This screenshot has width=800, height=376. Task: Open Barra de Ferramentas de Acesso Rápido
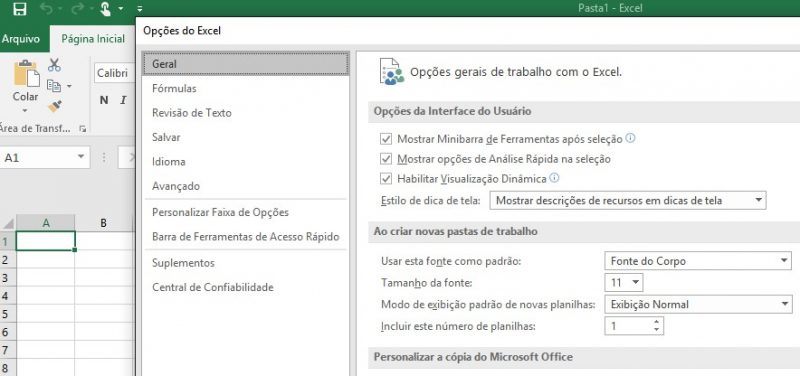pyautogui.click(x=246, y=237)
